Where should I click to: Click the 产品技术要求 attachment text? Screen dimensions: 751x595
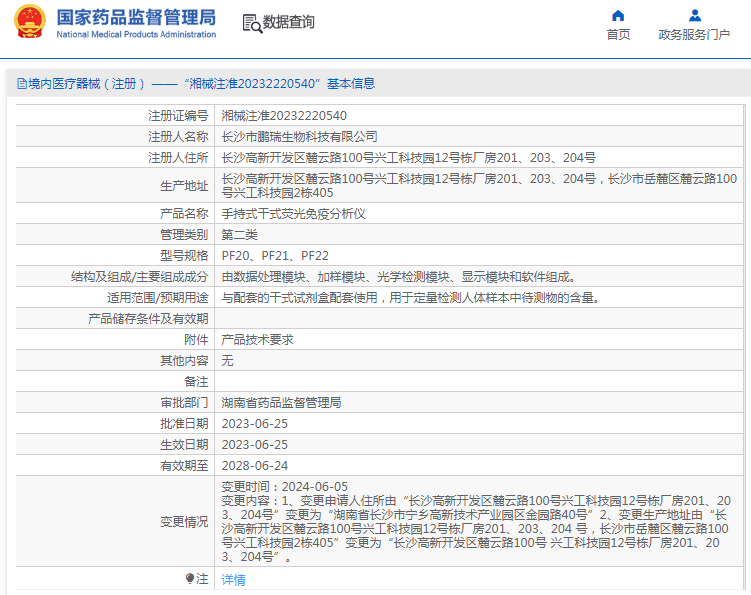click(x=257, y=340)
